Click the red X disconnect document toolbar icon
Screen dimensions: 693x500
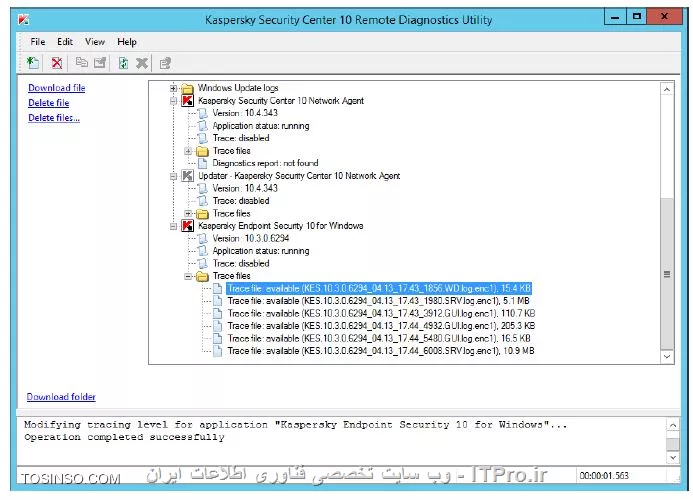pyautogui.click(x=57, y=63)
